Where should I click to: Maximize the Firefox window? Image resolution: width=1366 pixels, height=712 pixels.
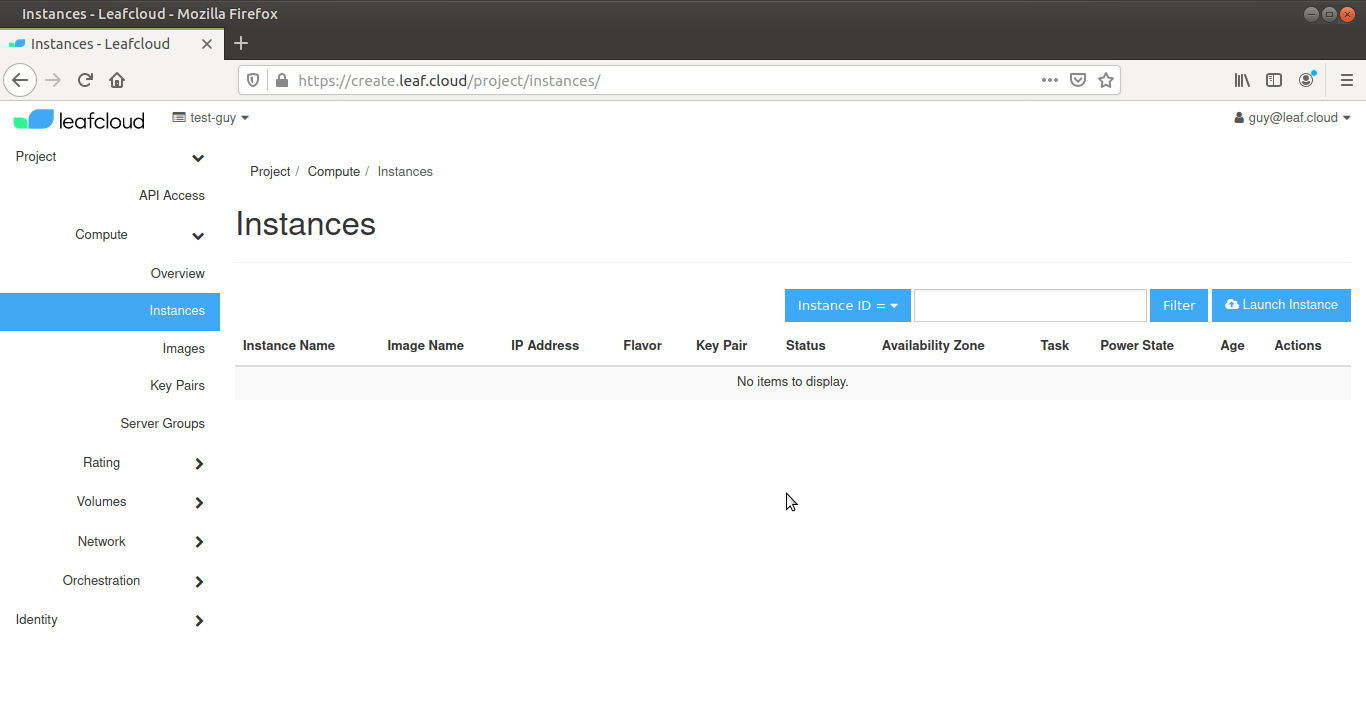(x=1329, y=14)
